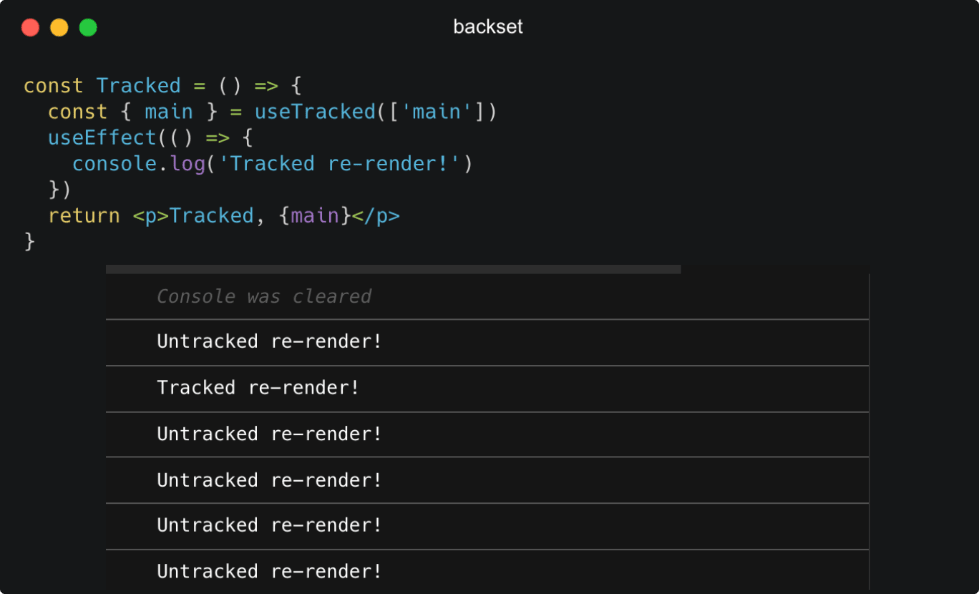
Task: Click the 'return' keyword in the code
Action: point(84,216)
